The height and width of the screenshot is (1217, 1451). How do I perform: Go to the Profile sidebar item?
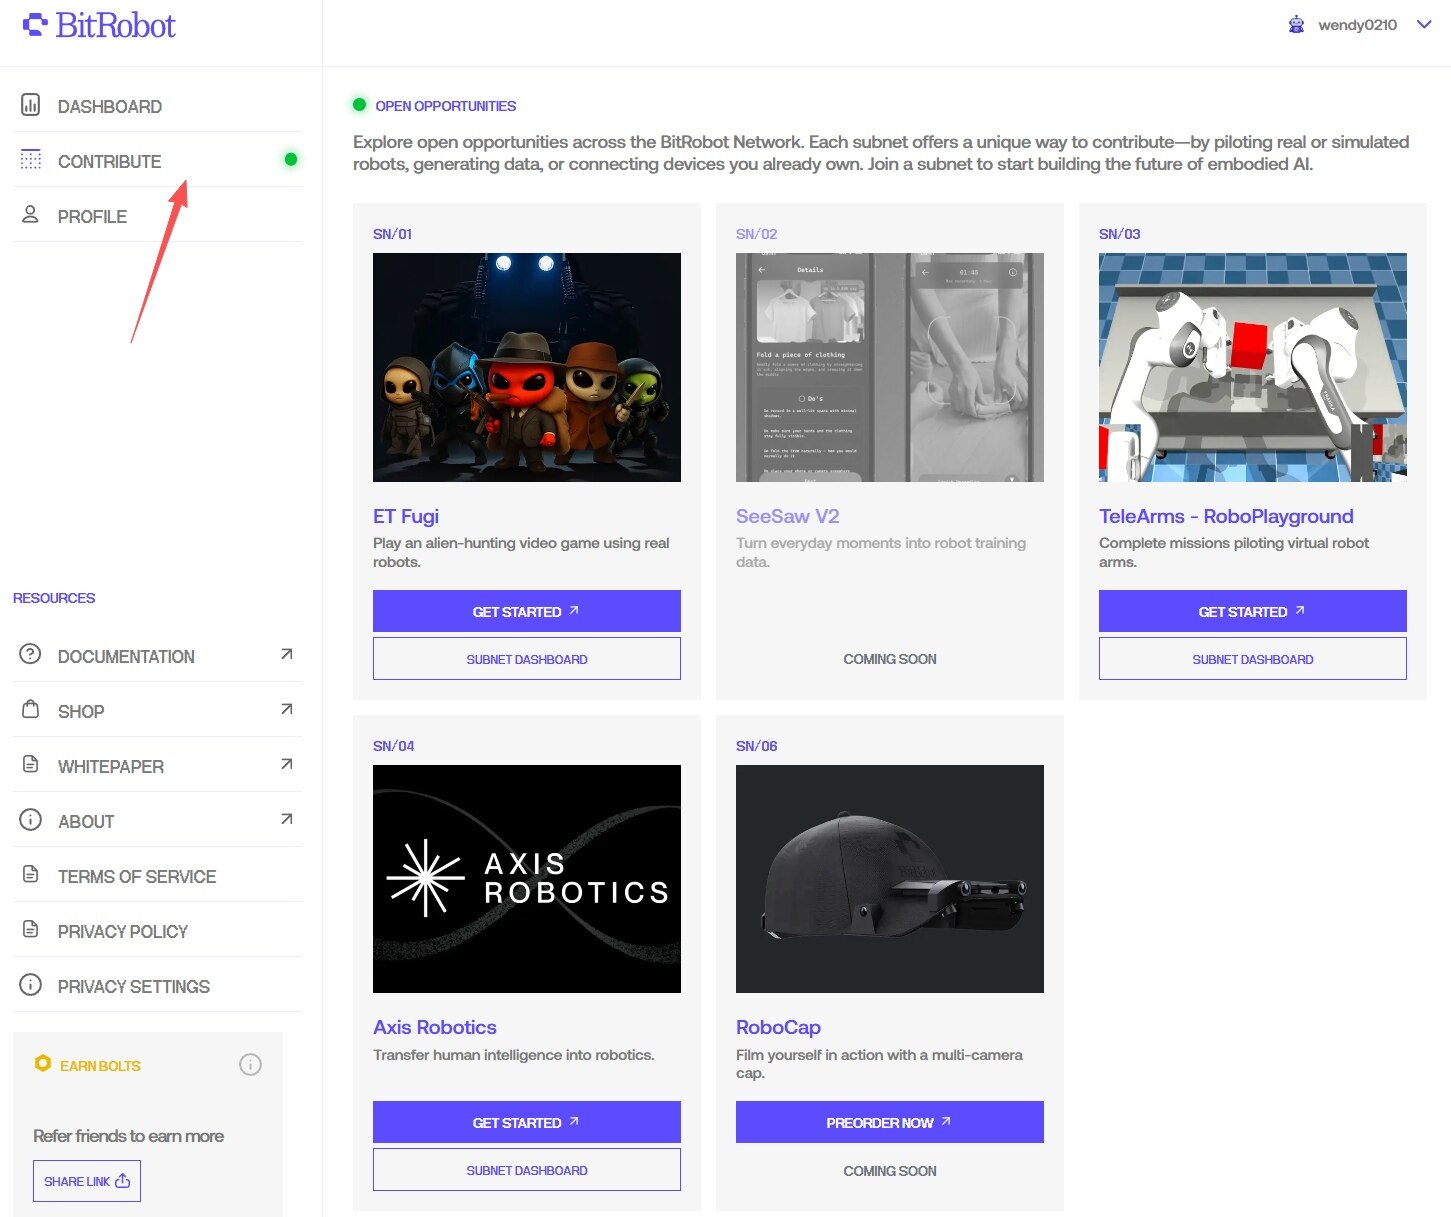(157, 216)
